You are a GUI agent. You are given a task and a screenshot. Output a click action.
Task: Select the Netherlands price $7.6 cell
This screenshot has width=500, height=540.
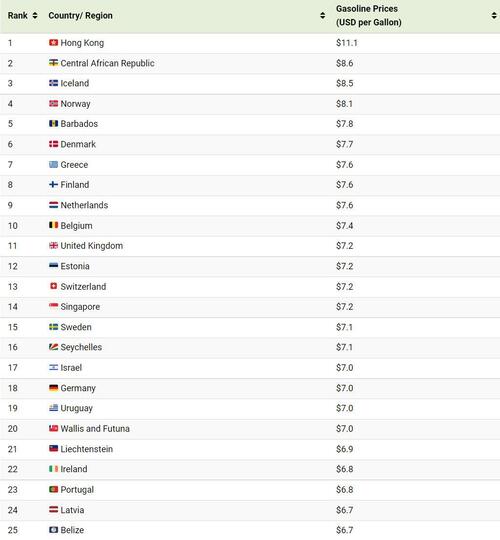point(345,205)
